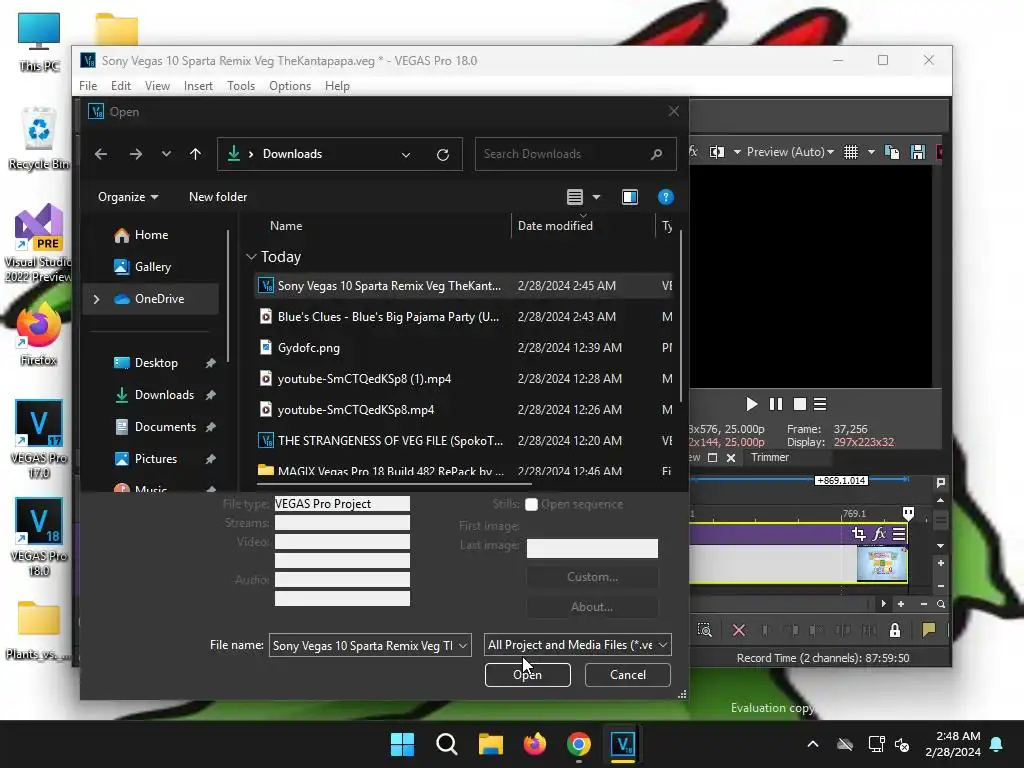
Task: Open the Insert menu in VEGAS
Action: pyautogui.click(x=198, y=86)
